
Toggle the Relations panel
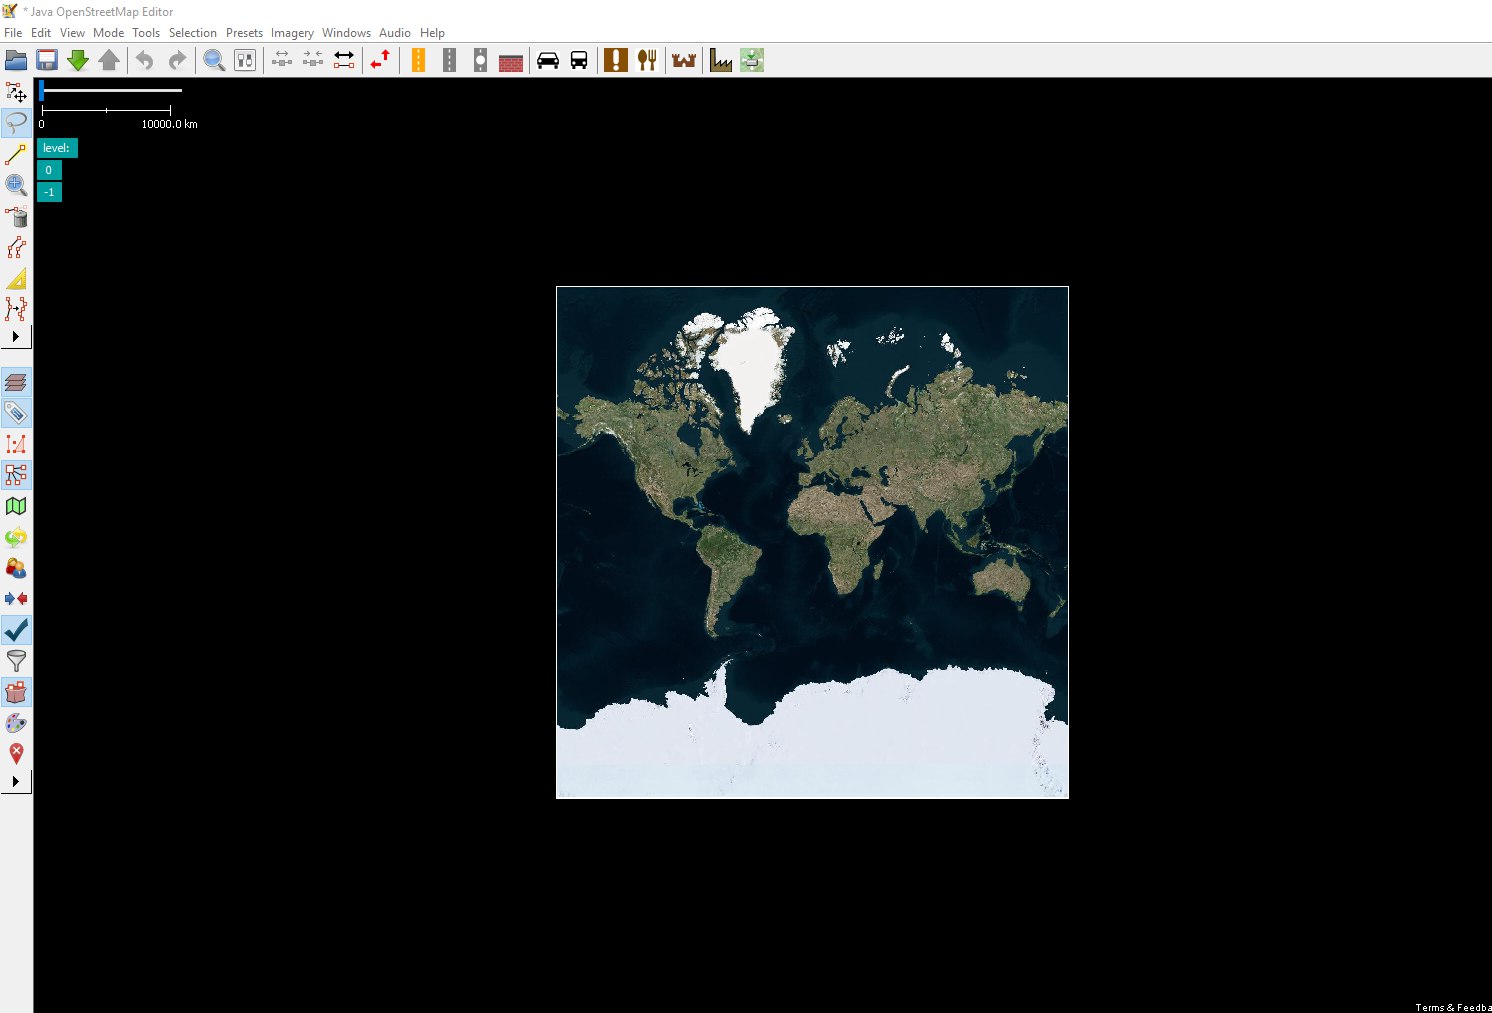pyautogui.click(x=16, y=475)
